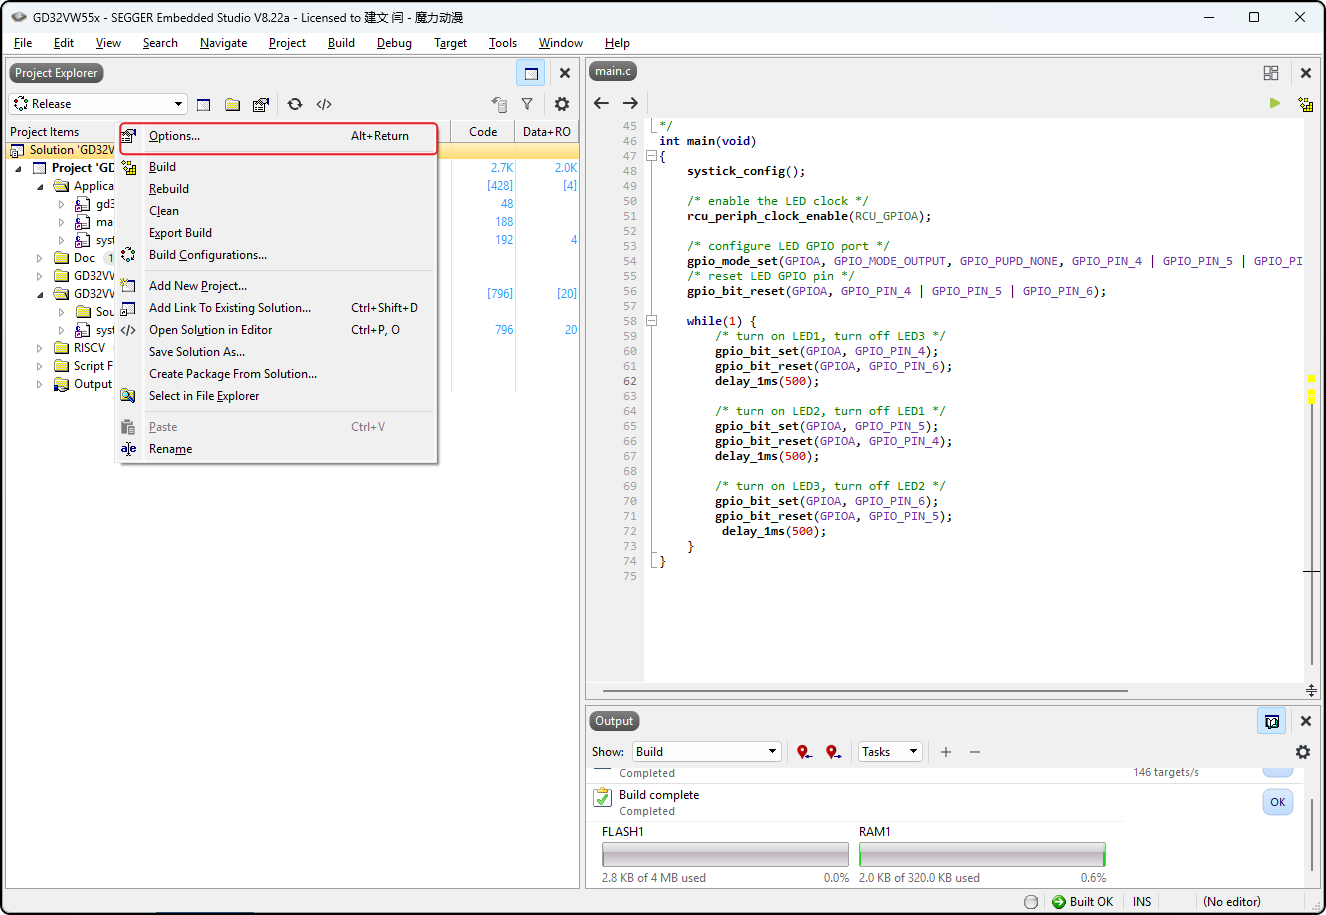Click the yellow folder icon in Project Explorer toolbar

click(232, 104)
